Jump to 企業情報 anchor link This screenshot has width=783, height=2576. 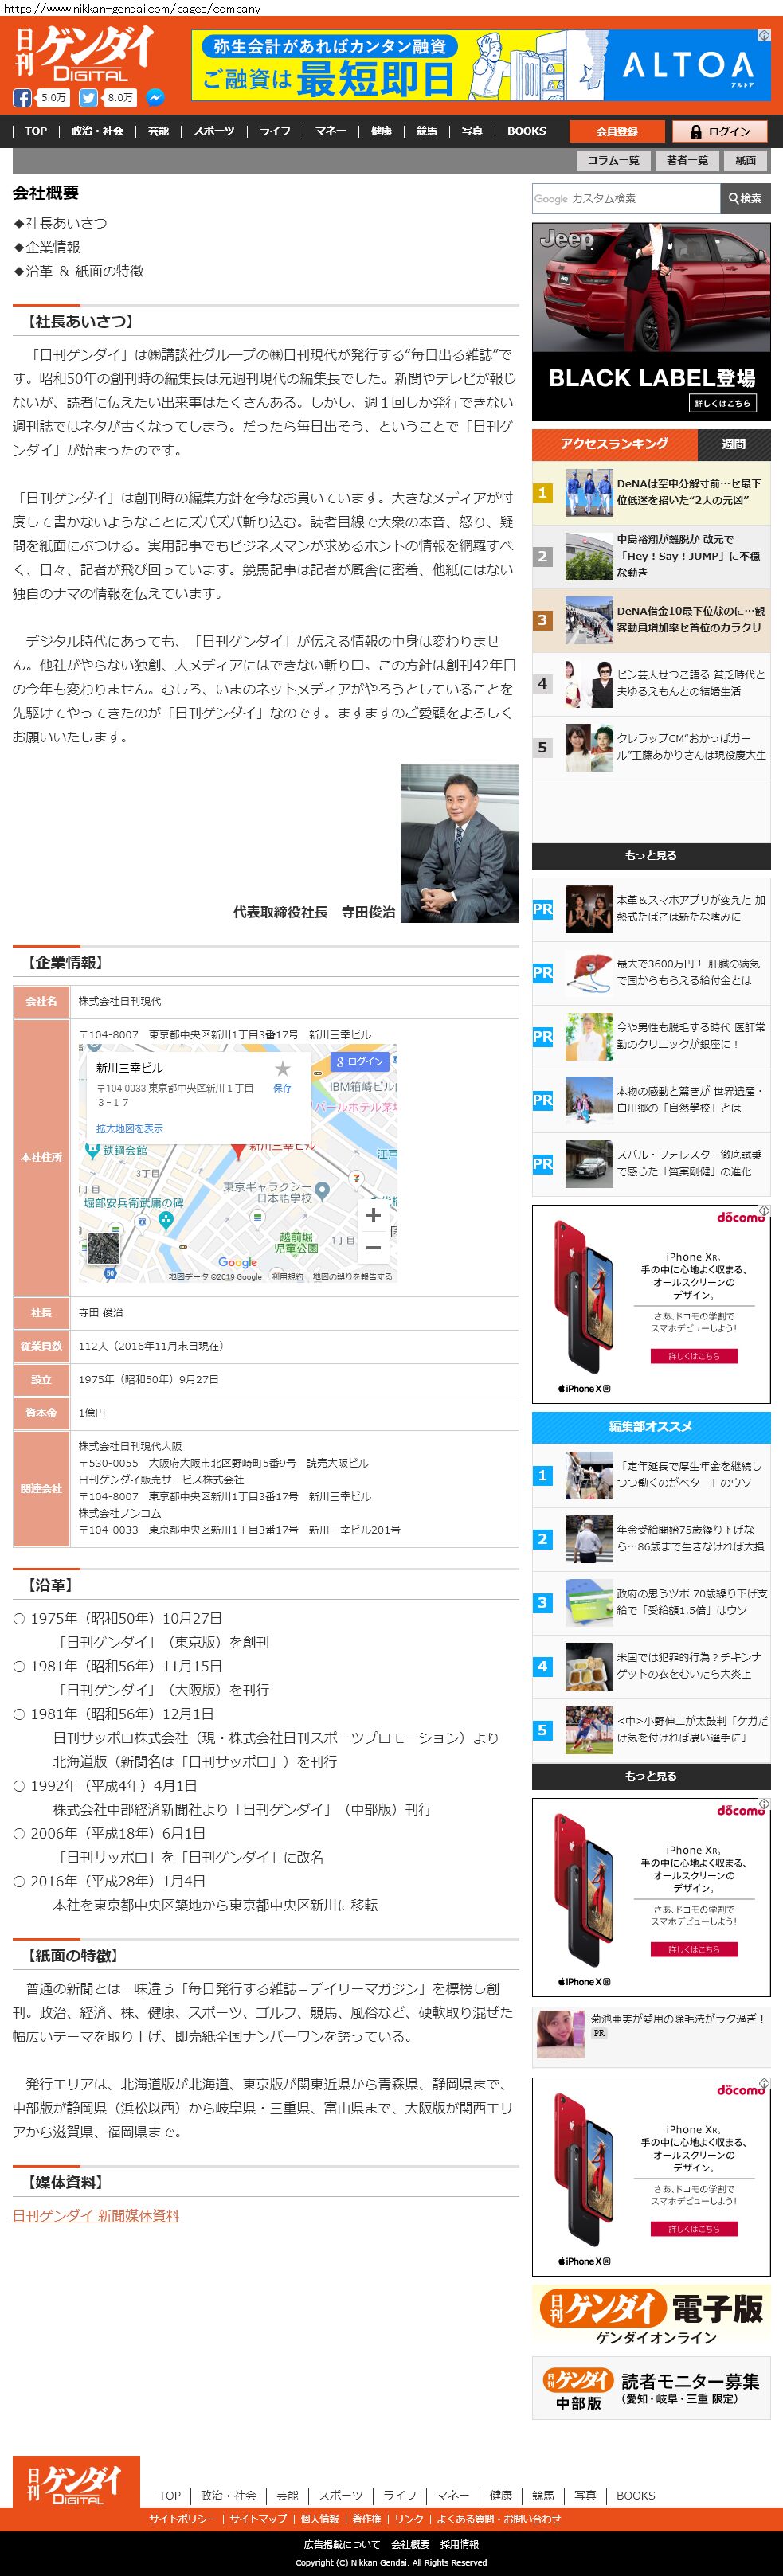click(53, 247)
